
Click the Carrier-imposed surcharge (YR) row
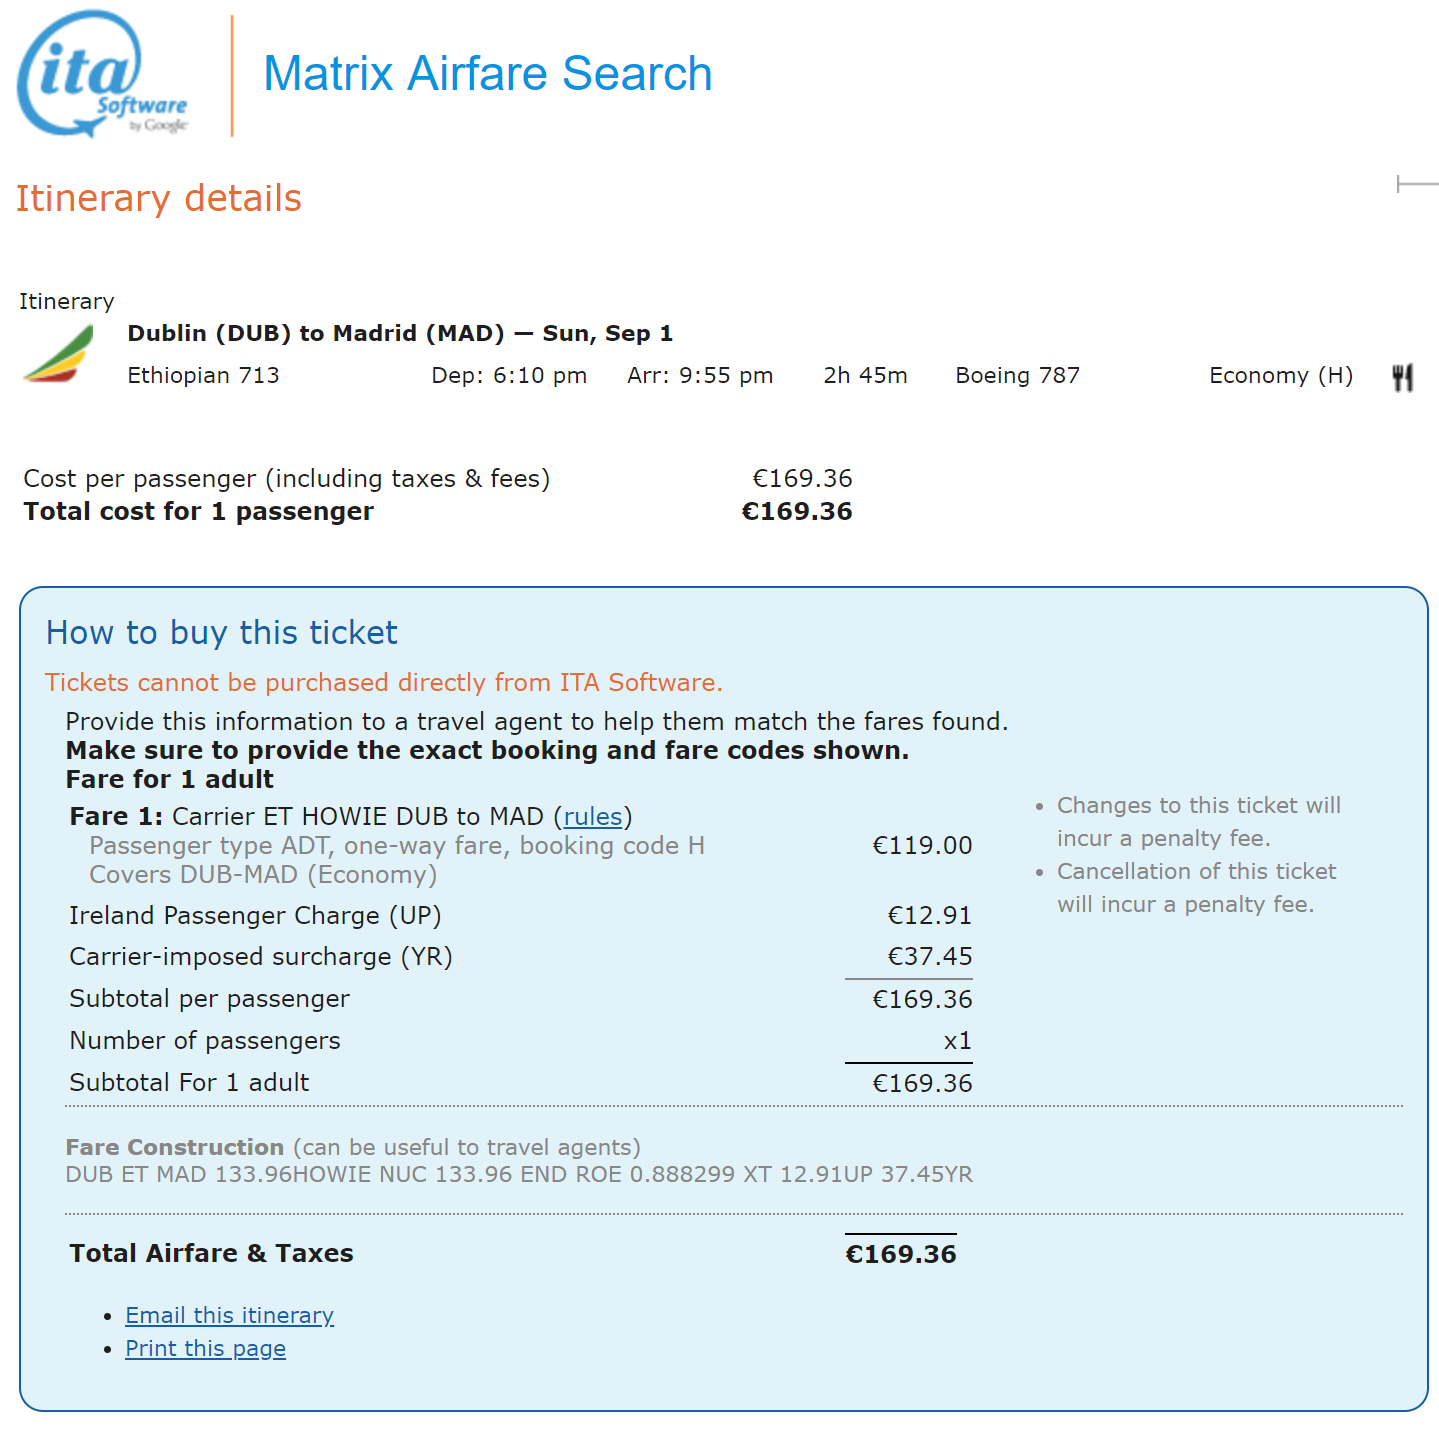coord(520,957)
